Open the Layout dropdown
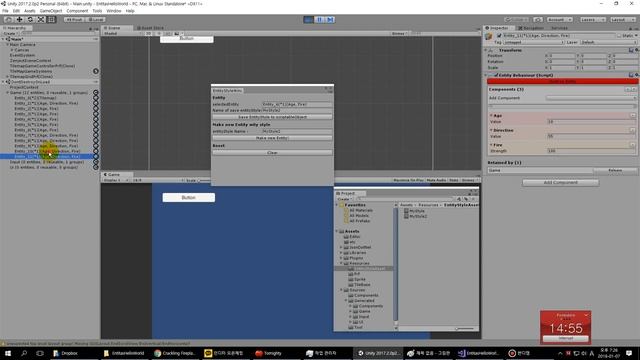Screen dimensions: 640x360 tap(622, 20)
